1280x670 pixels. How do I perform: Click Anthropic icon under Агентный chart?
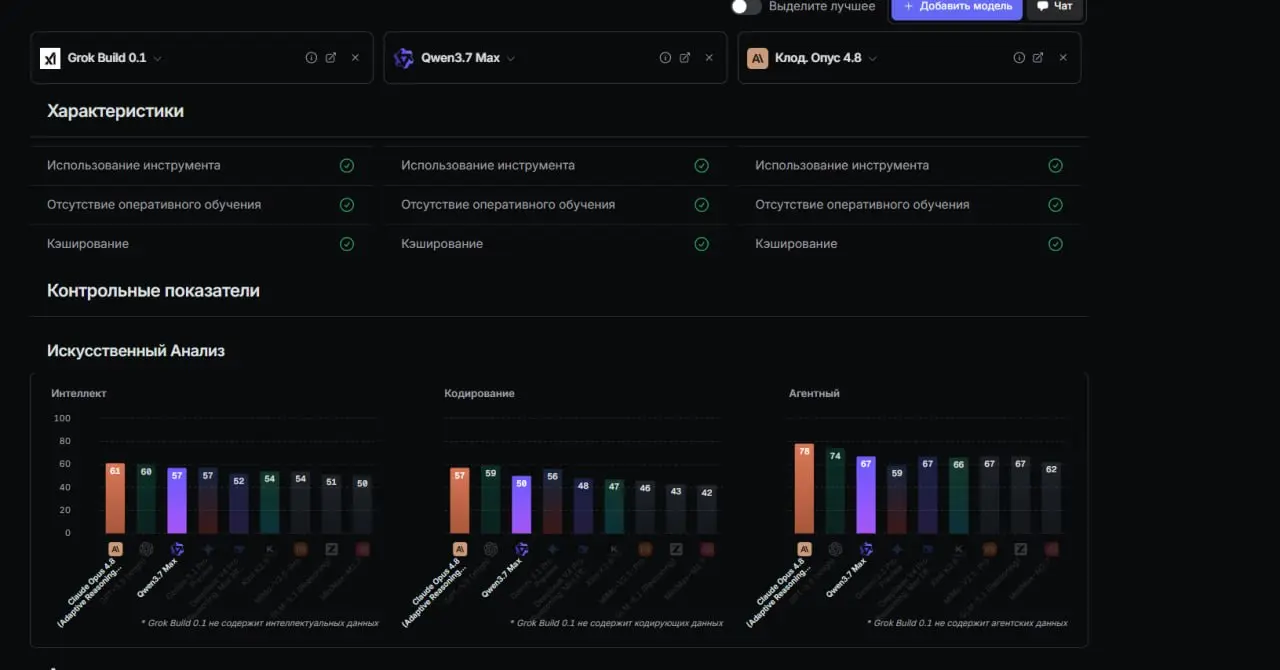804,549
